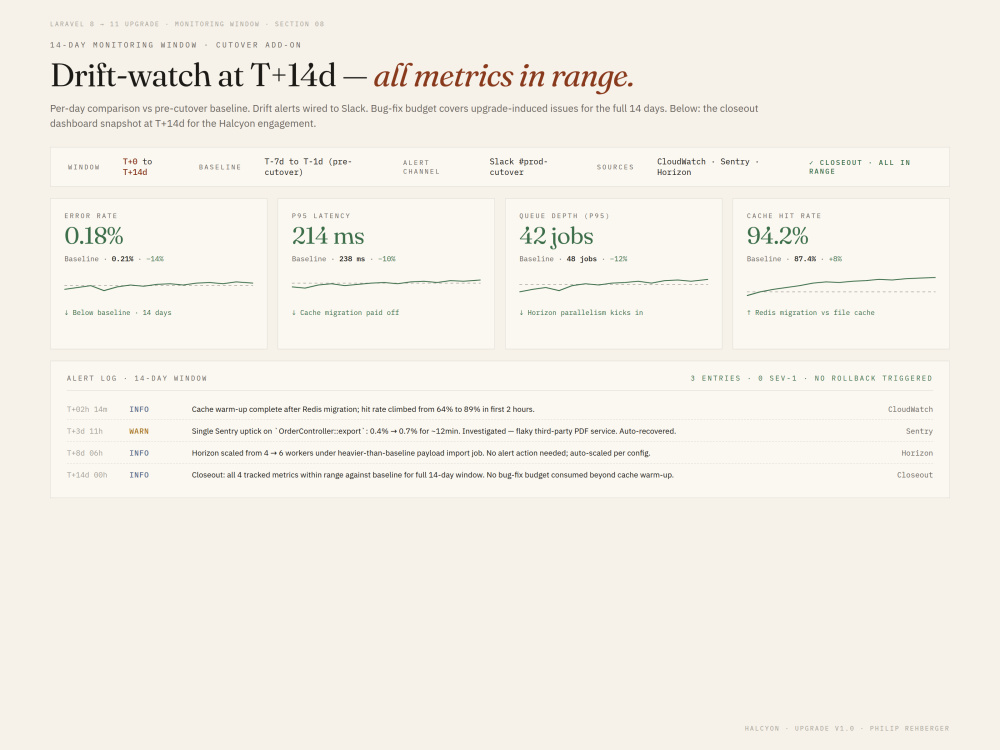Click the 'HALCYON · UPGRADE V1.0 · PHILIP REHBERGER' footer
Screen dimensions: 1000x750
[846, 728]
